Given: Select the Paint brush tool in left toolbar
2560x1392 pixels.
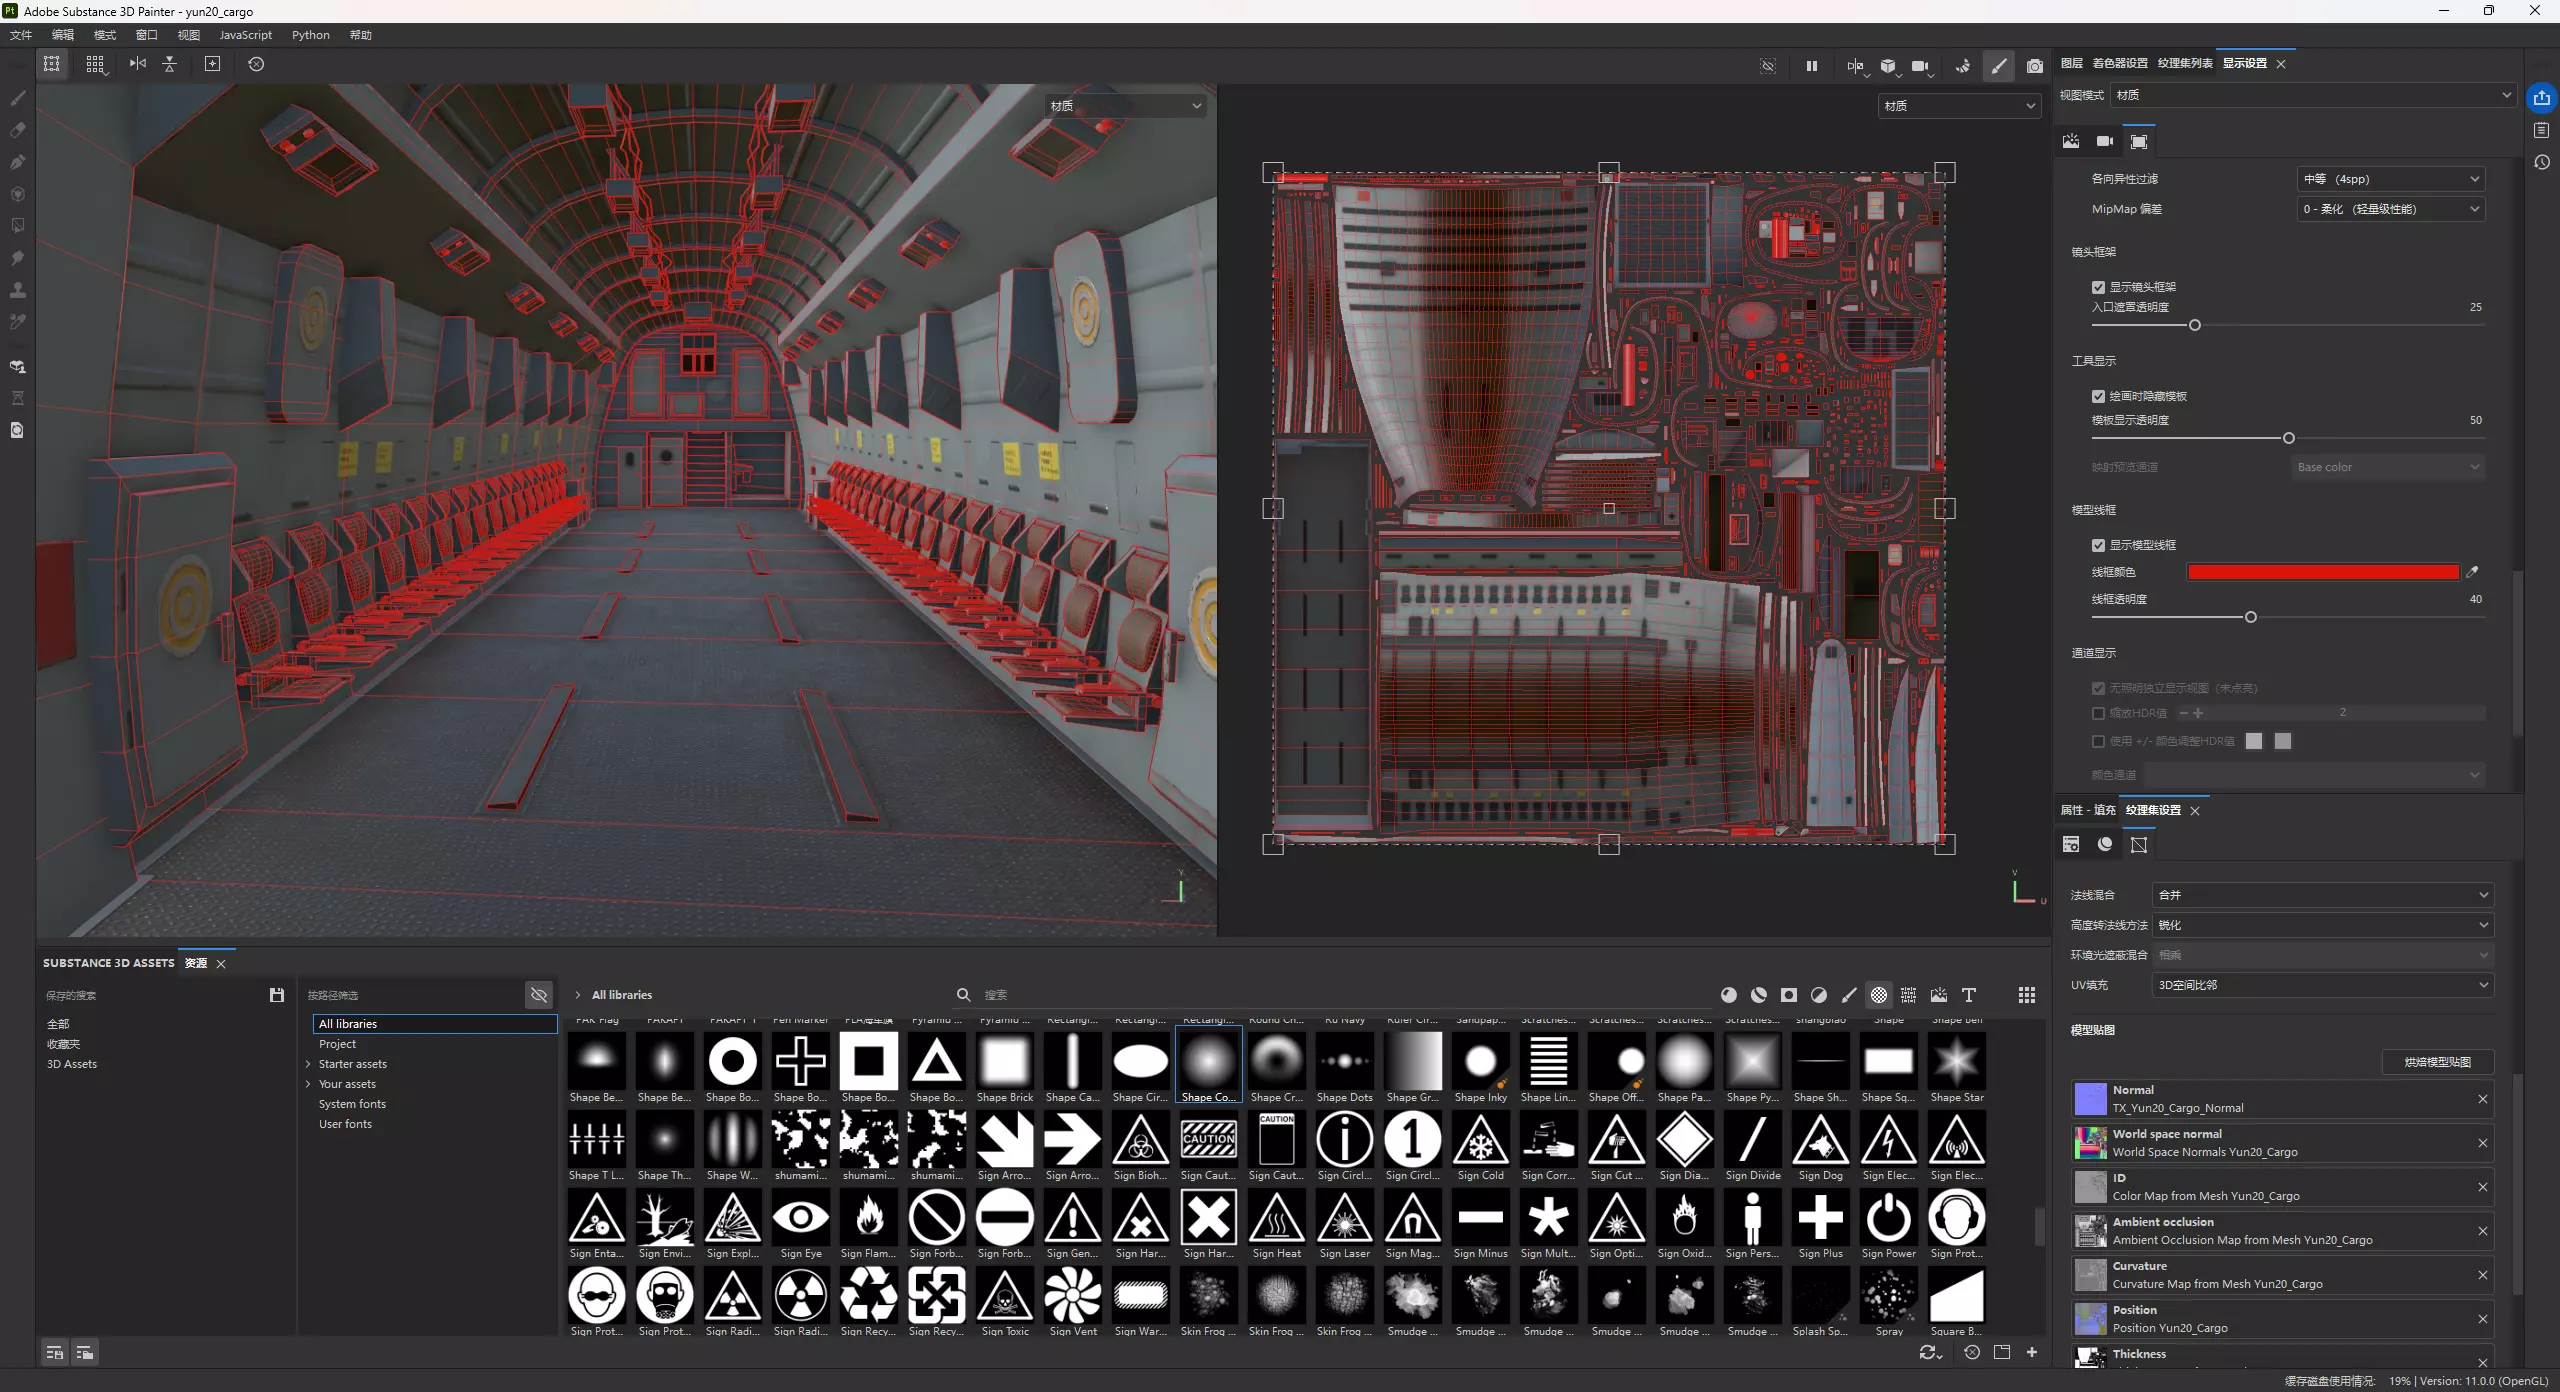Looking at the screenshot, I should tap(18, 98).
